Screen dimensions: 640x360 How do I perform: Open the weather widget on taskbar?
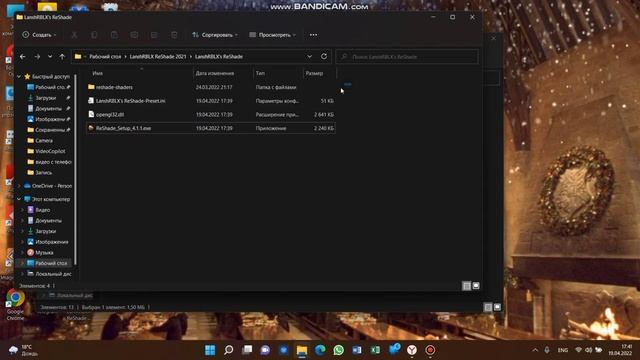(24, 350)
